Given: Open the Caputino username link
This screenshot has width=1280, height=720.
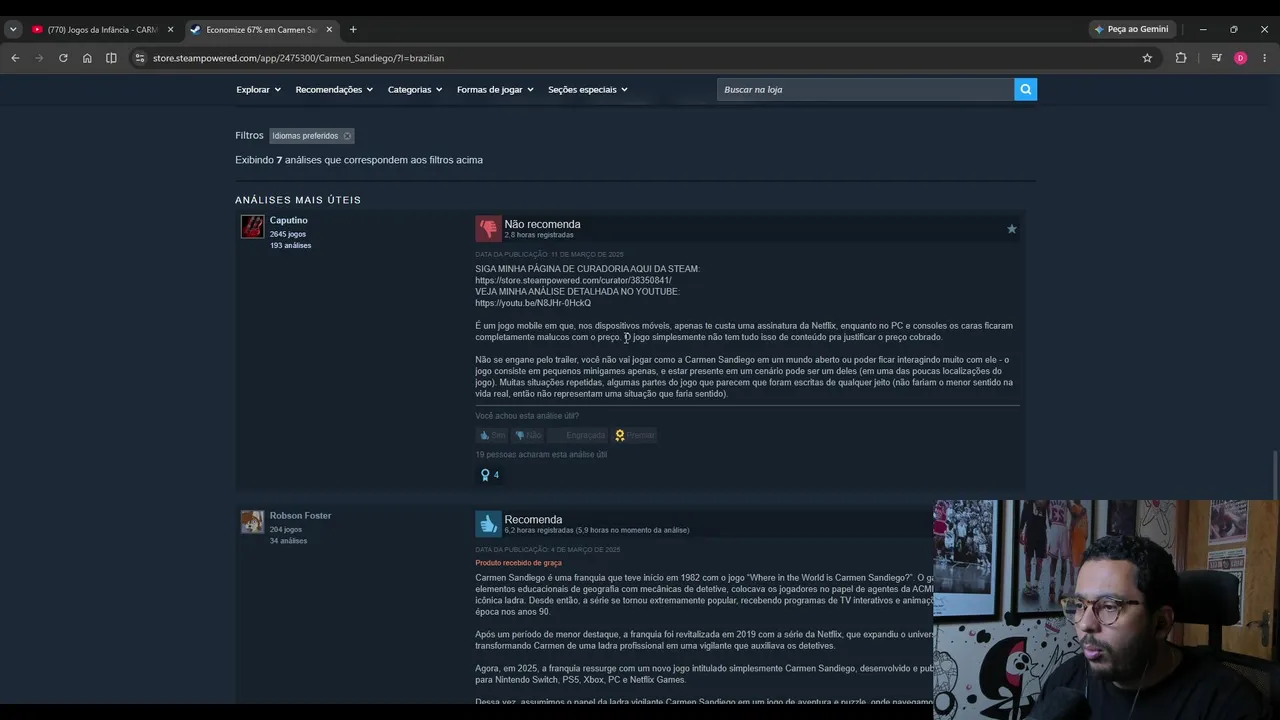Looking at the screenshot, I should tap(288, 220).
